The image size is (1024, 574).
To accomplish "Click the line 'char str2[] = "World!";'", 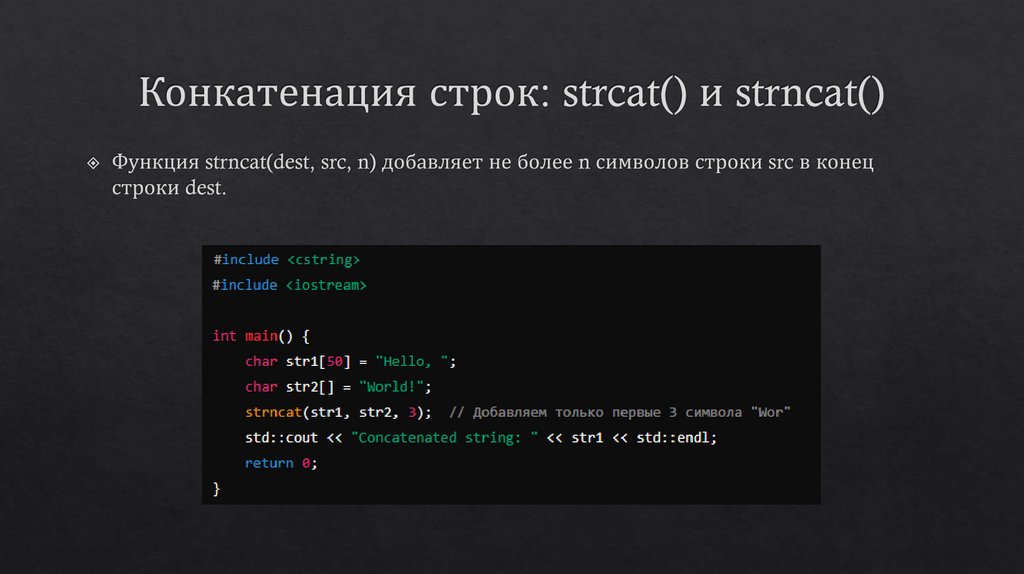I will tap(338, 387).
